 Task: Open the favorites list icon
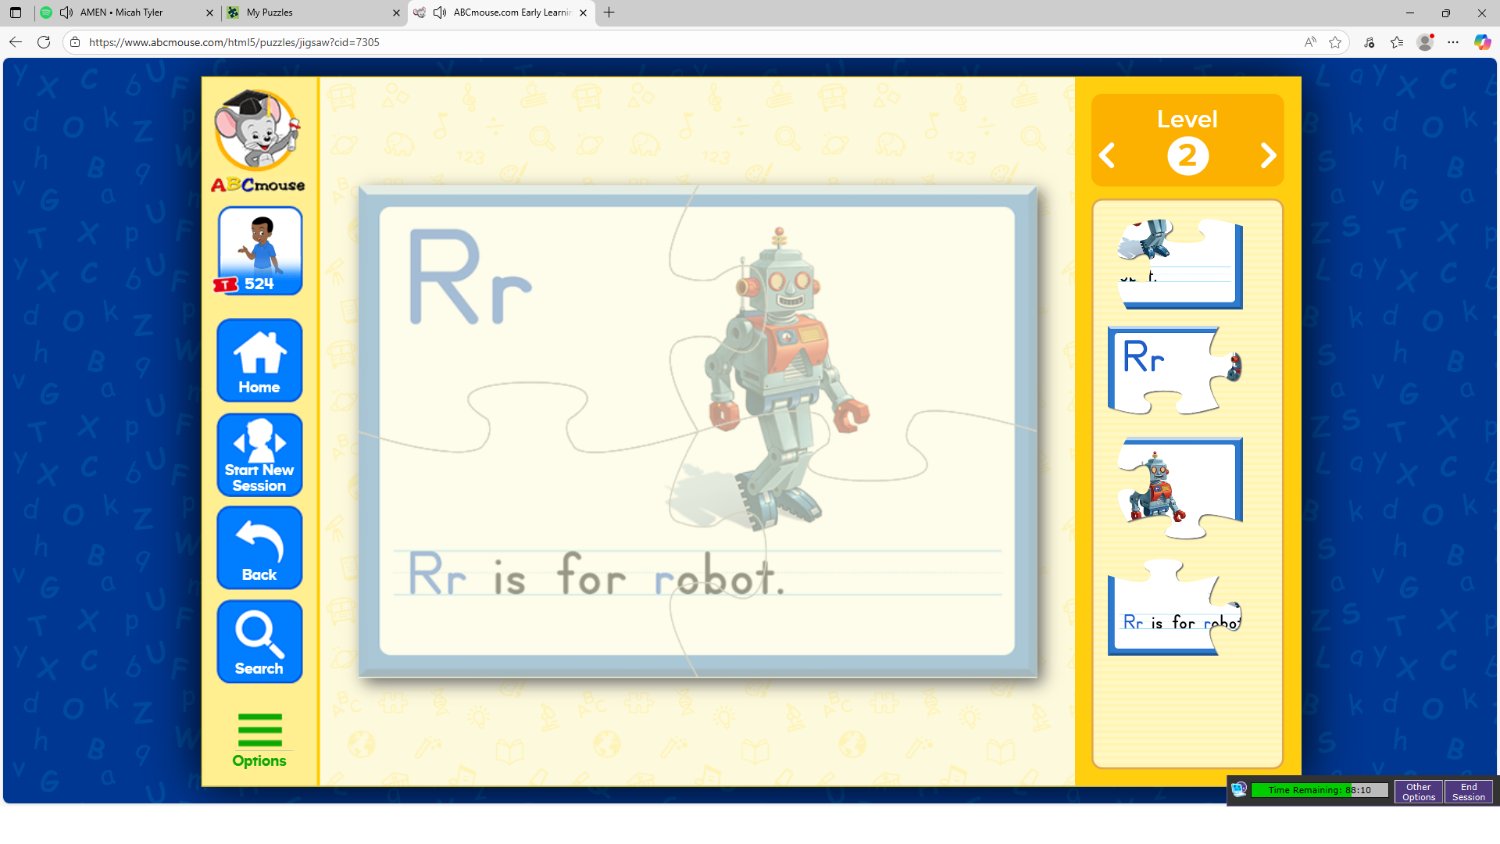pyautogui.click(x=1397, y=42)
